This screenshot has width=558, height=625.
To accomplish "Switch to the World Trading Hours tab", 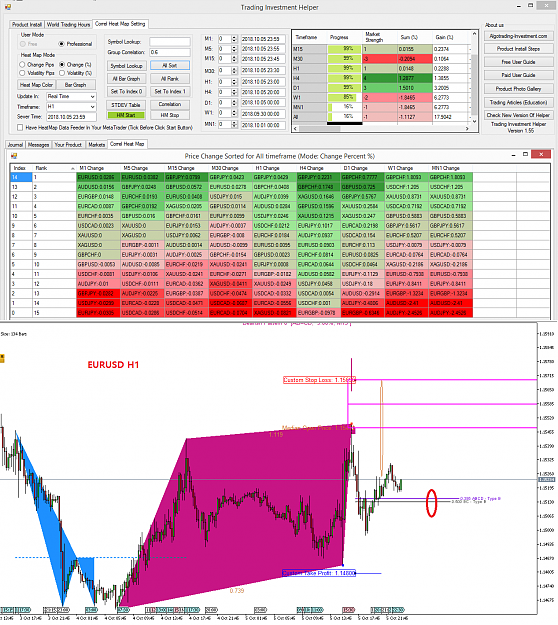I will click(69, 25).
